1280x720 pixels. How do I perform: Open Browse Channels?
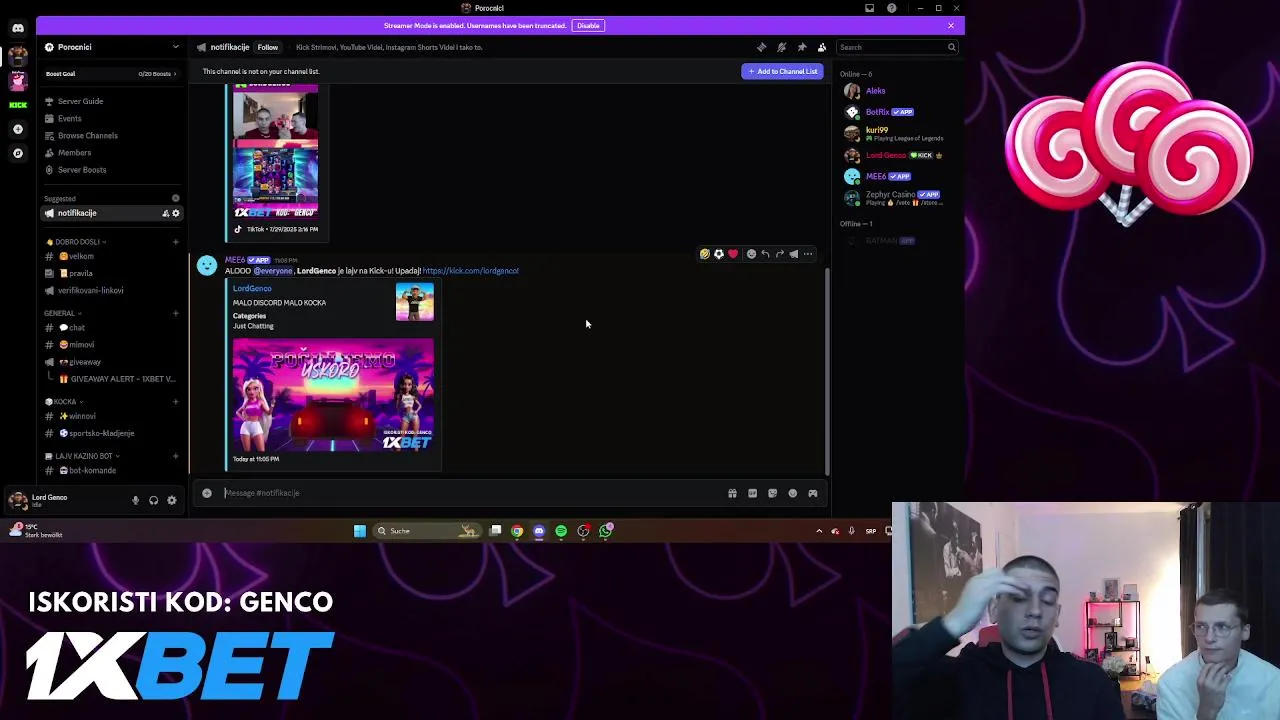(x=110, y=135)
